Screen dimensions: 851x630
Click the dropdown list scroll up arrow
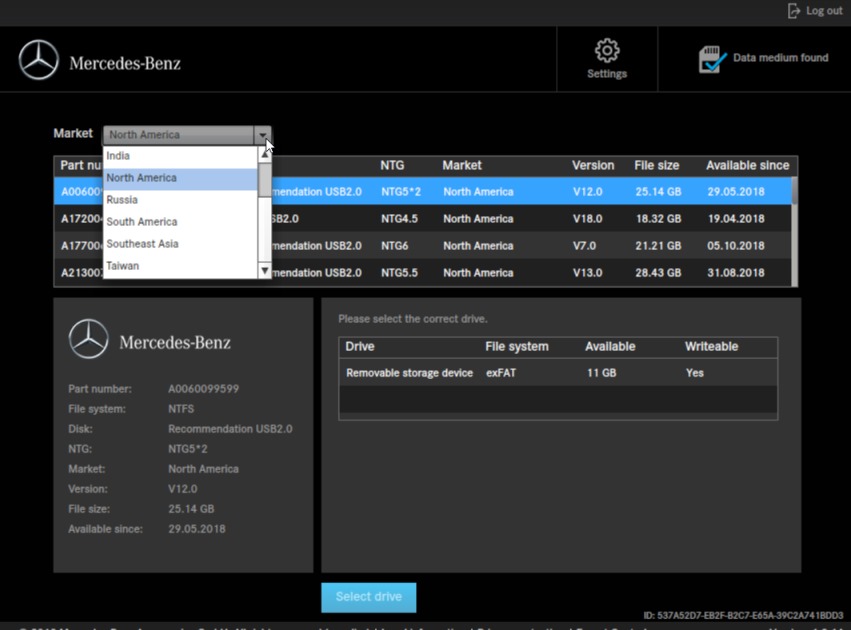pyautogui.click(x=264, y=155)
